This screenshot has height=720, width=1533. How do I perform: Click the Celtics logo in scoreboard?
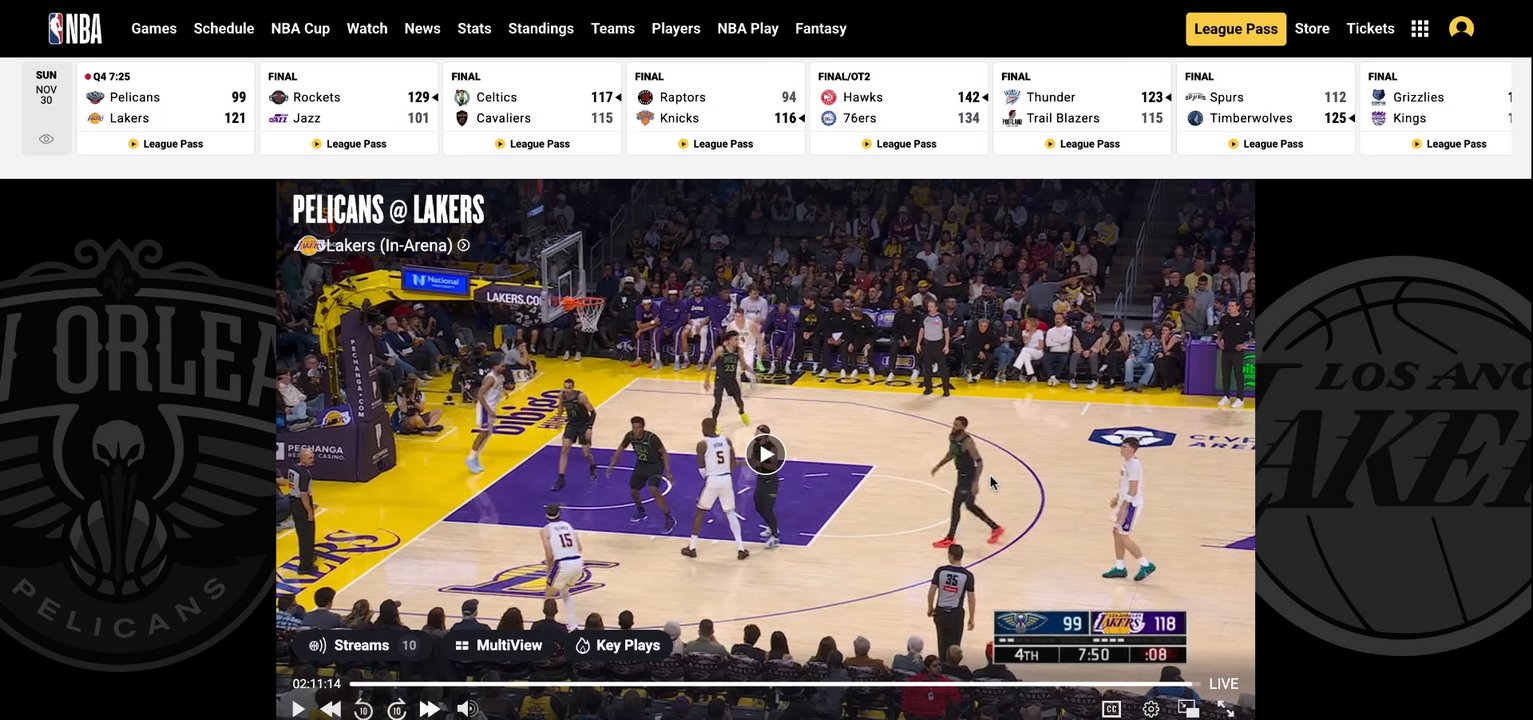click(461, 97)
